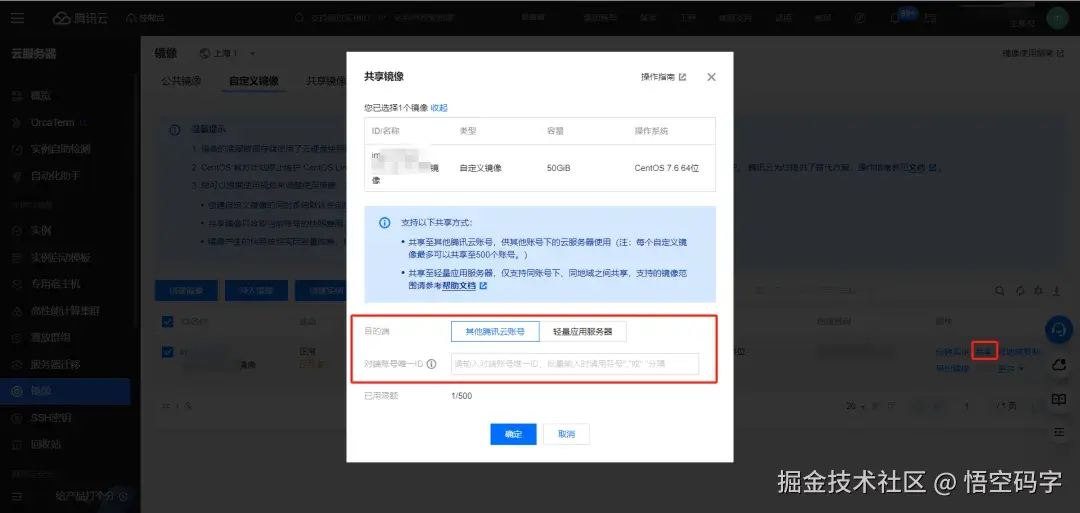The width and height of the screenshot is (1080, 513).
Task: Confirm sharing with 确定 button
Action: tap(513, 435)
